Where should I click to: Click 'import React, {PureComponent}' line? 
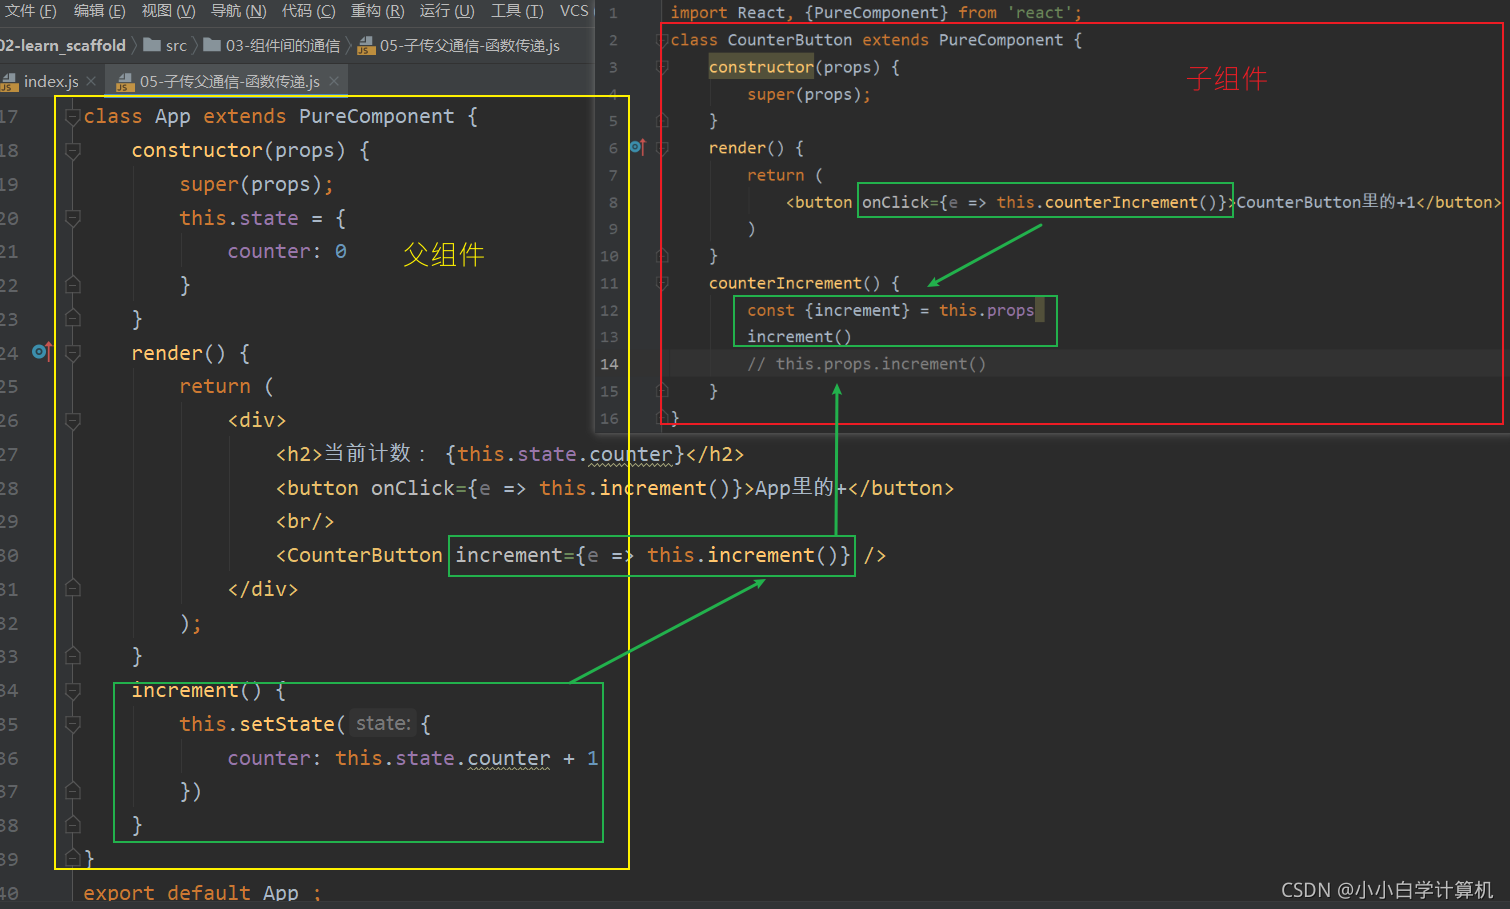coord(875,13)
